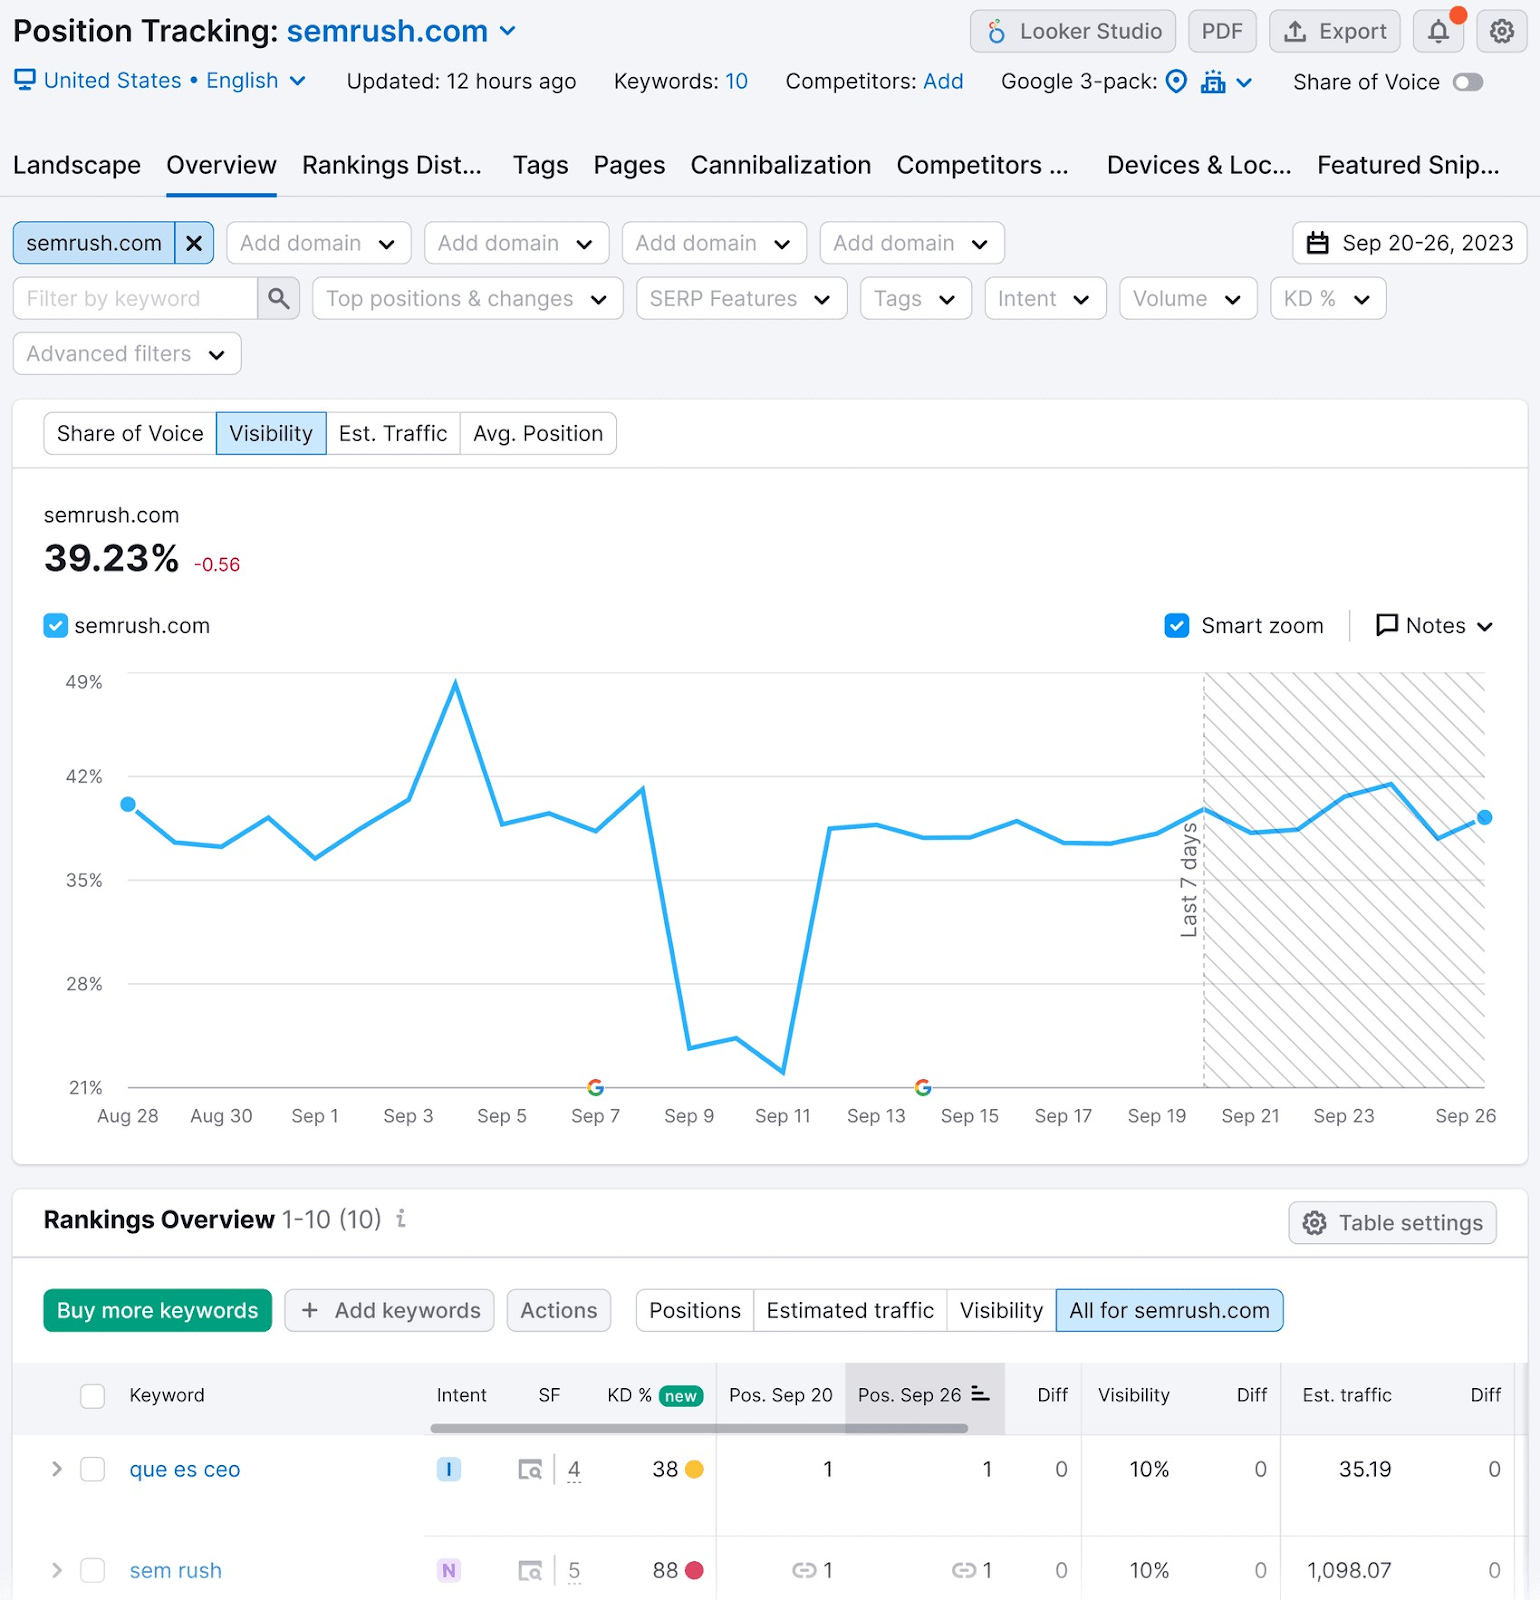Uncheck the Smart zoom checkbox

[1177, 626]
